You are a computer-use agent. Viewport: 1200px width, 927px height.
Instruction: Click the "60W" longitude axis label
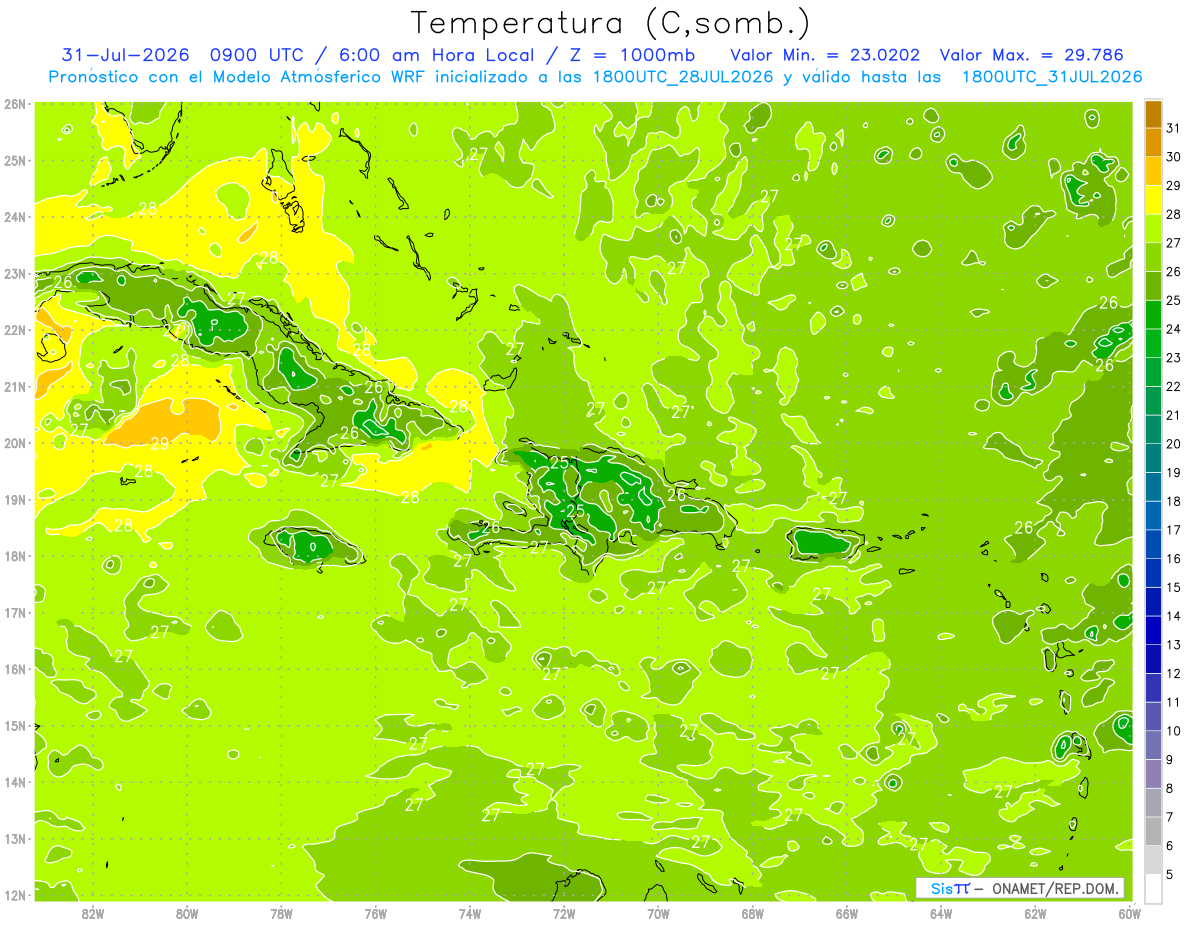[1130, 913]
